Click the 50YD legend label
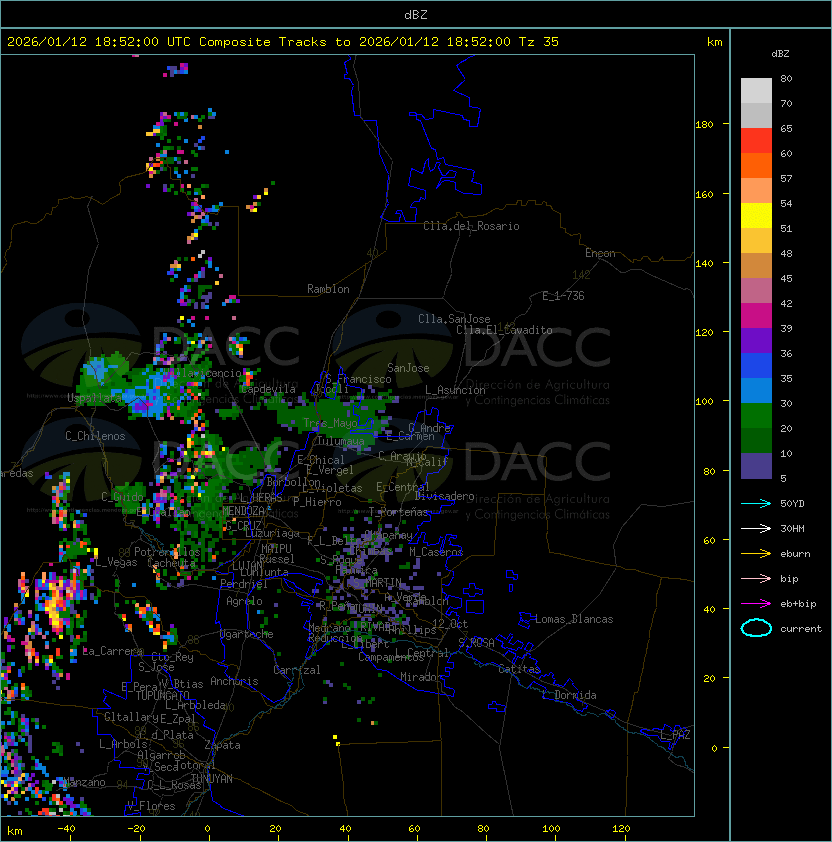The width and height of the screenshot is (832, 842). click(792, 504)
